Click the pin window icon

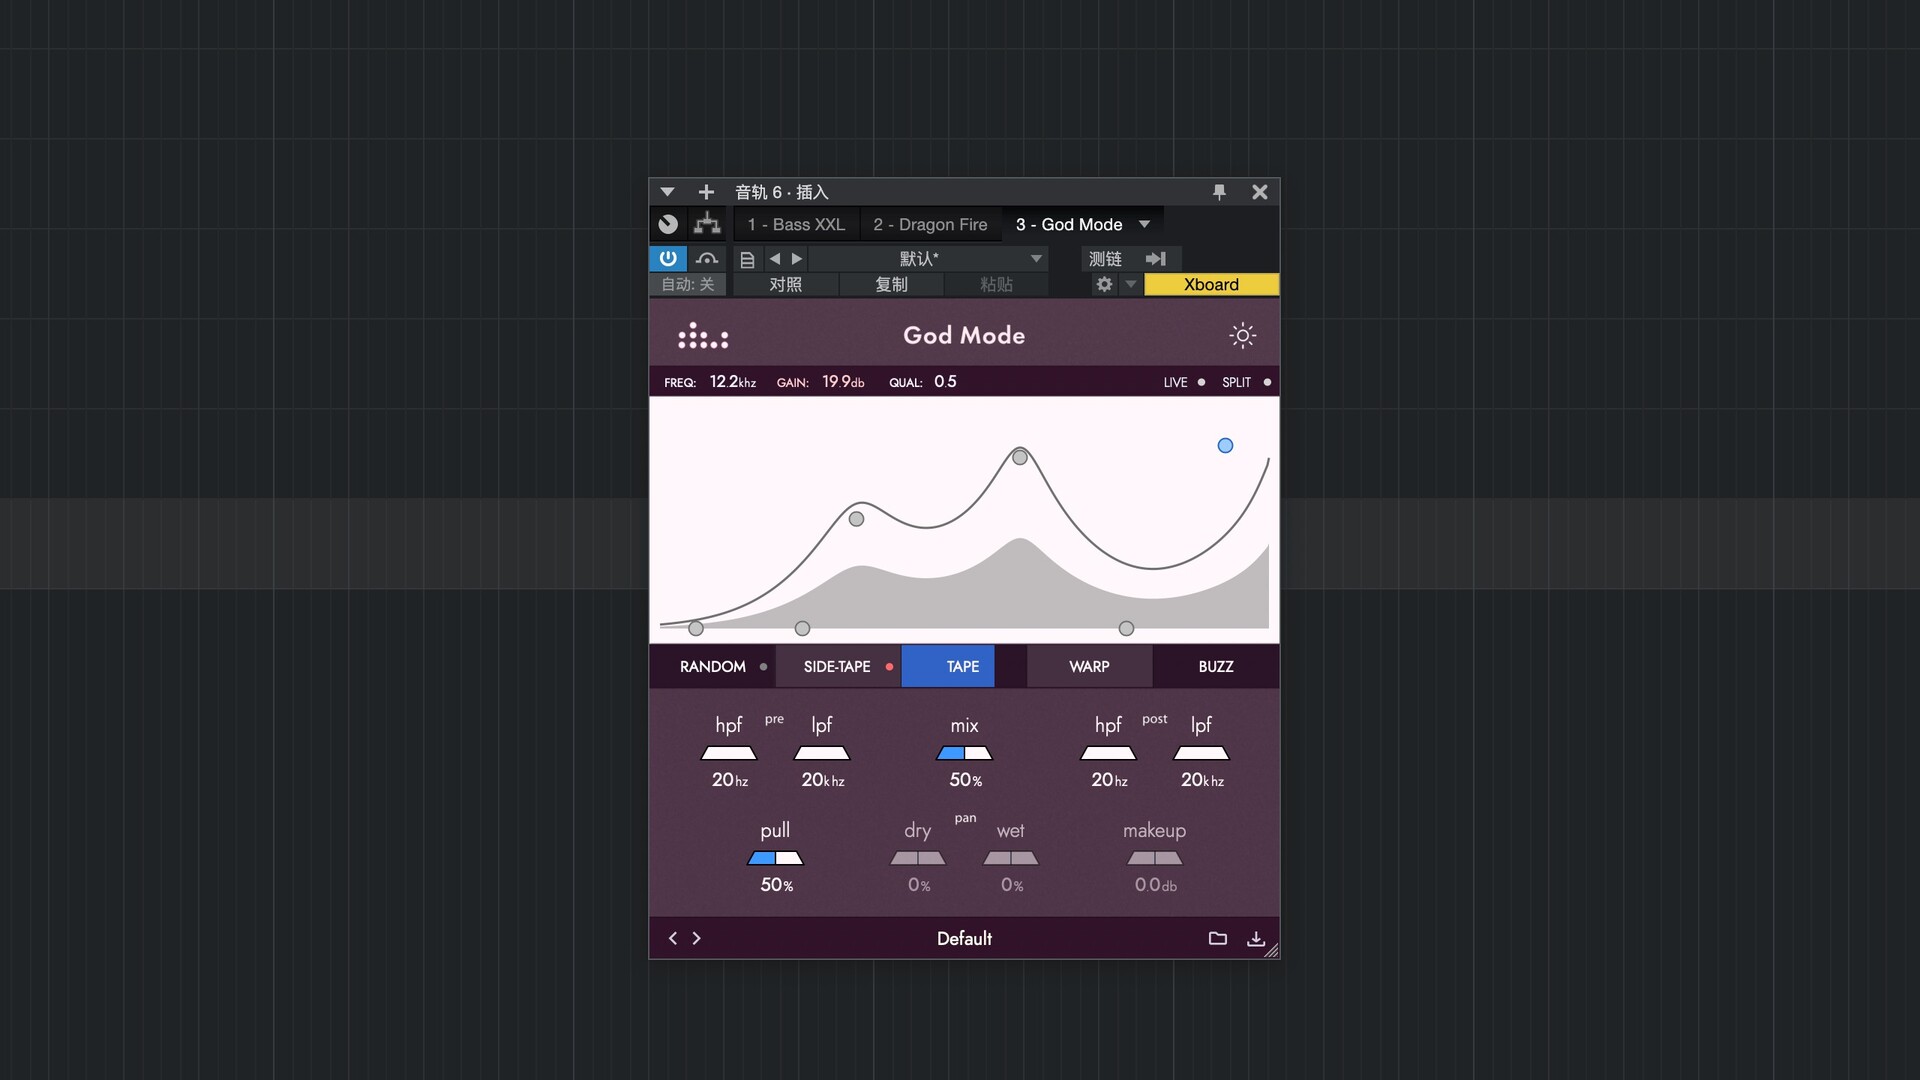(1219, 192)
